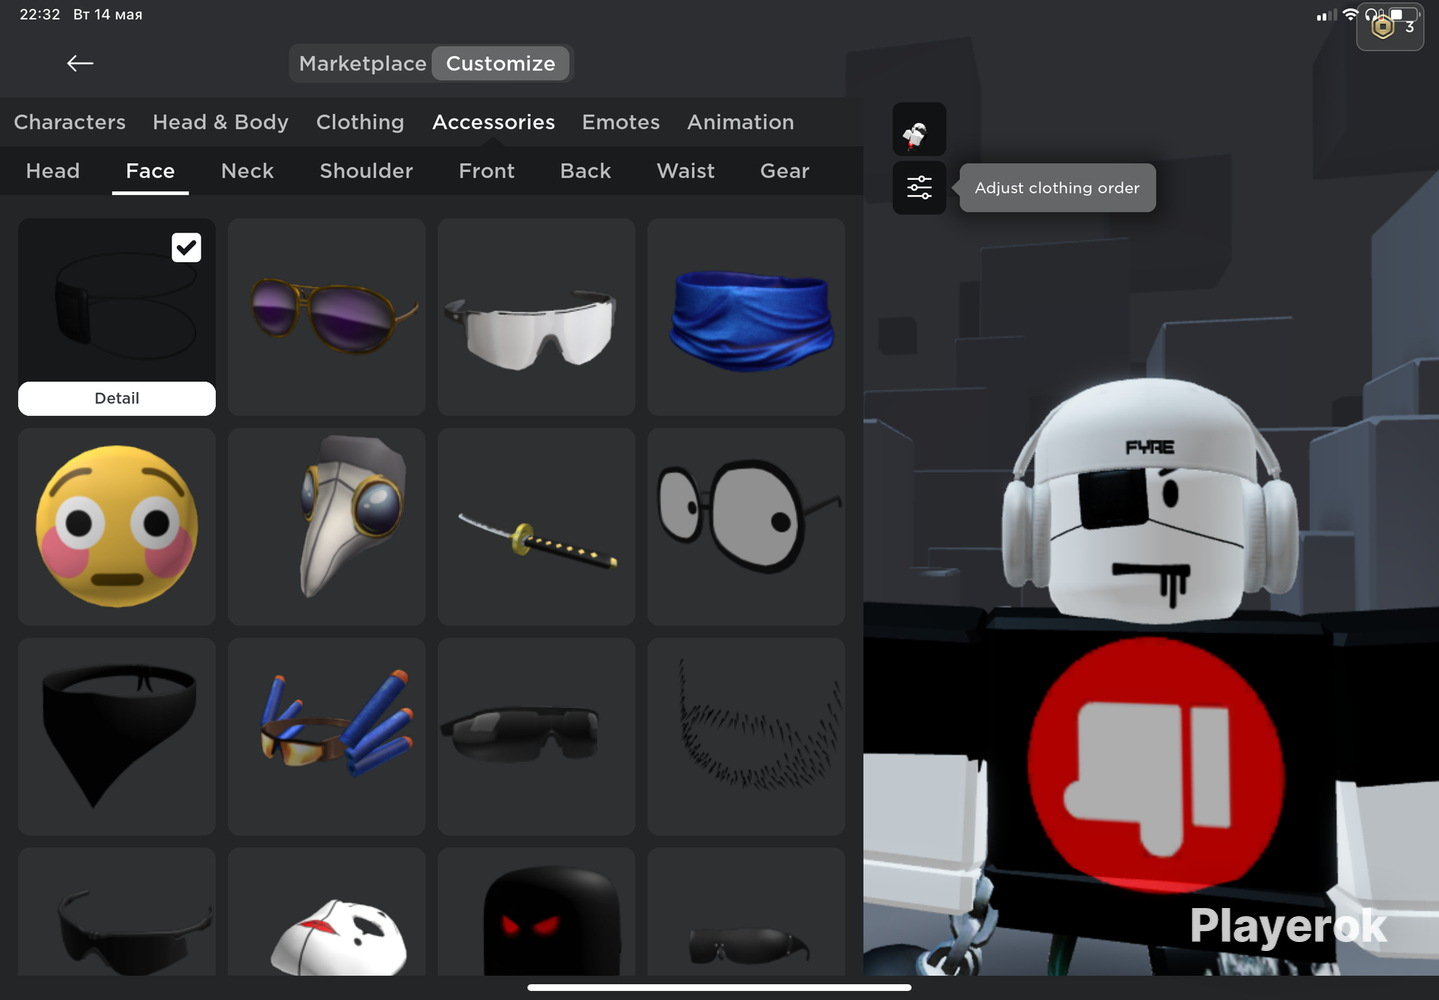Select the white sport visor glasses
The image size is (1439, 1000).
click(537, 317)
